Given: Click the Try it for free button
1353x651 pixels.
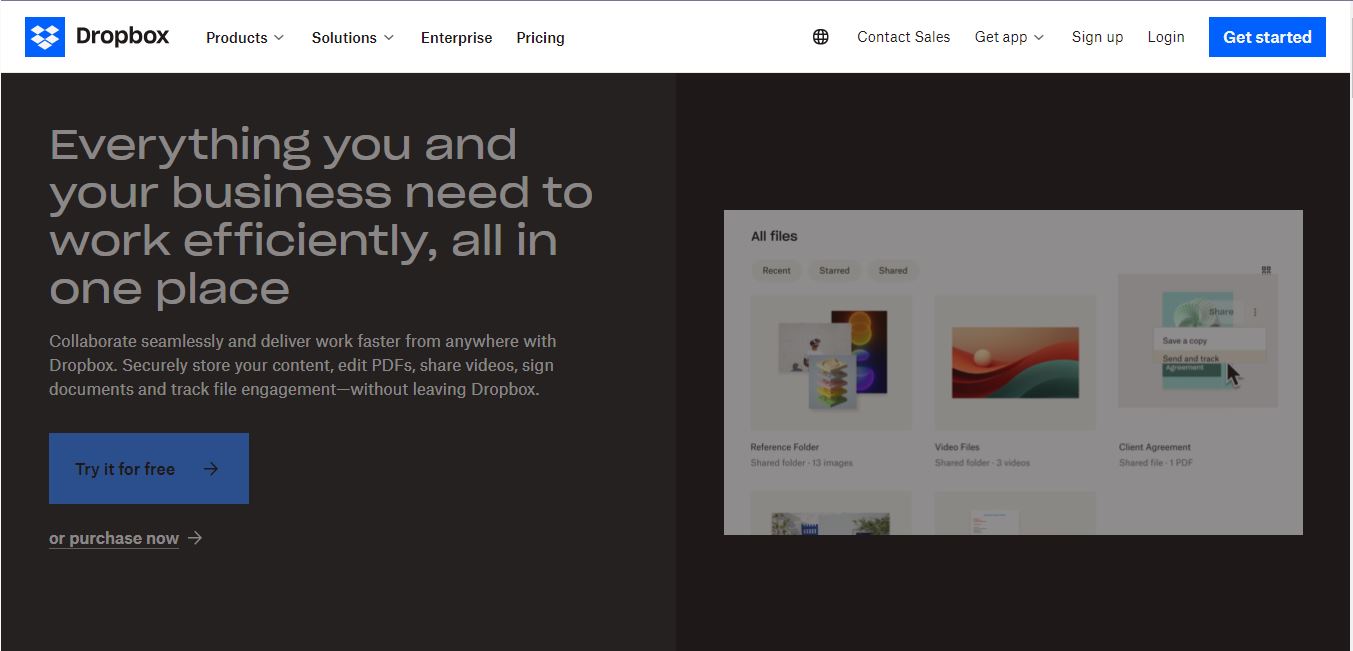Looking at the screenshot, I should (149, 468).
